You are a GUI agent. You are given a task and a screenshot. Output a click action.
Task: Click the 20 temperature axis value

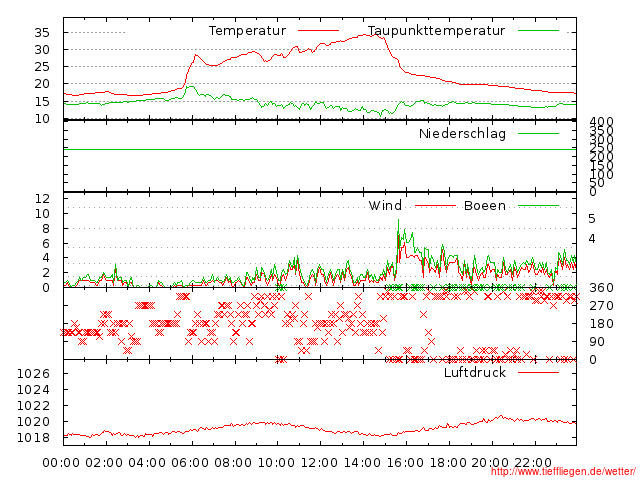coord(42,84)
